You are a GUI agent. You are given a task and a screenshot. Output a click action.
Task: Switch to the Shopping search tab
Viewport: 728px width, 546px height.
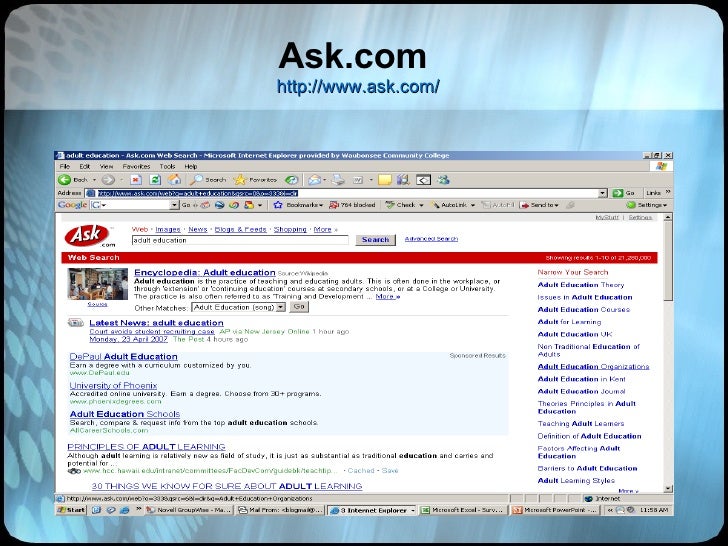point(290,229)
